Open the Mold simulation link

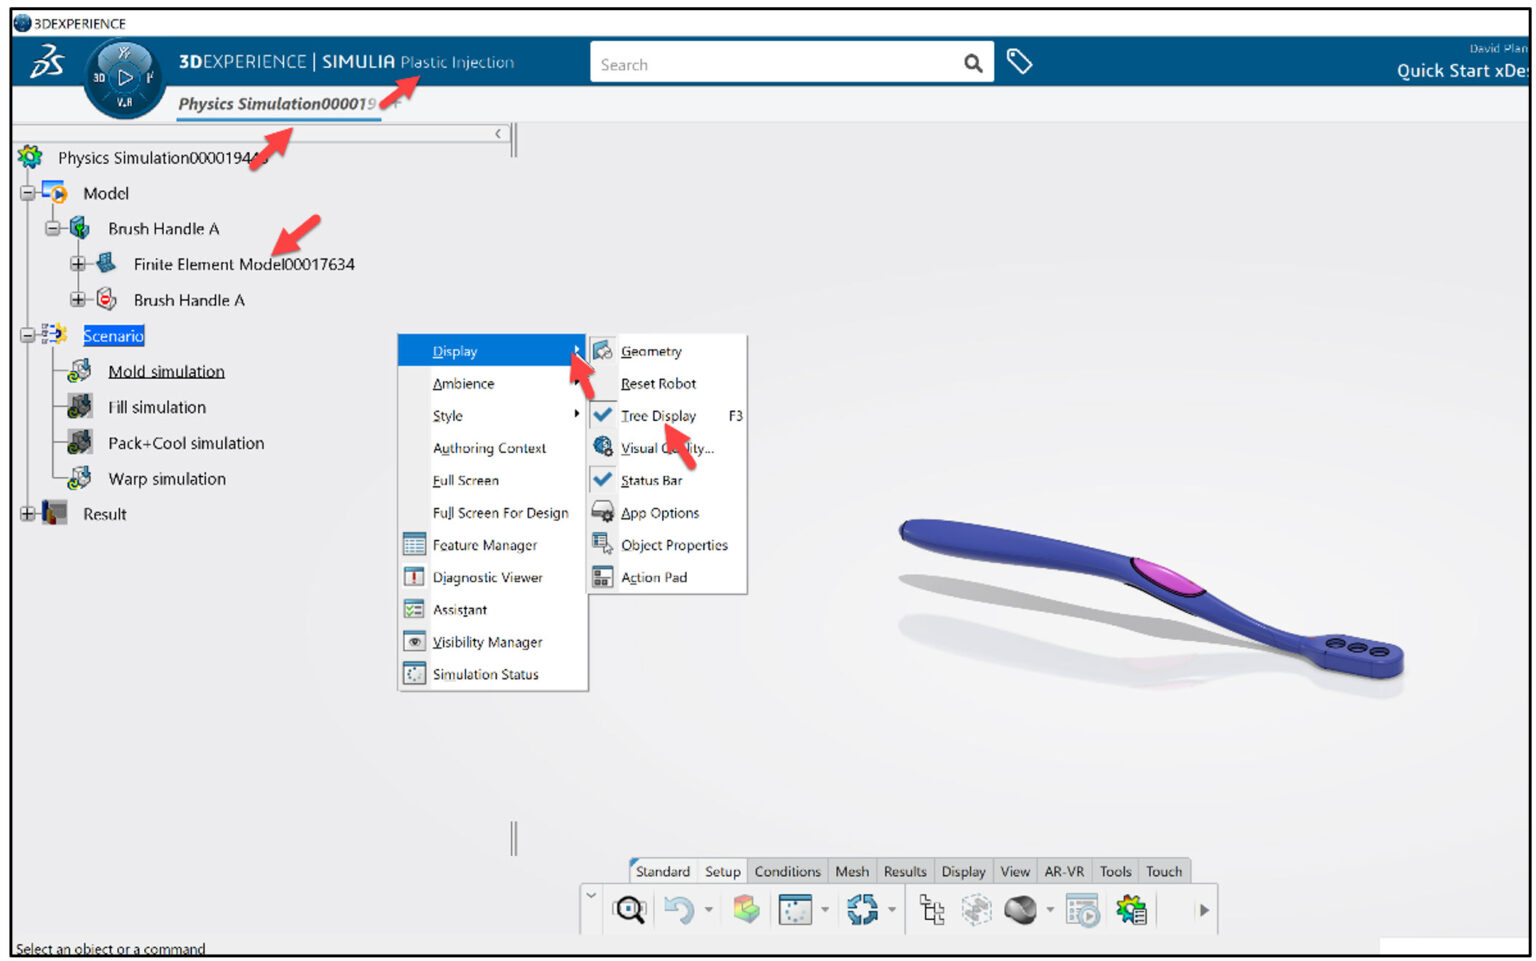(165, 371)
